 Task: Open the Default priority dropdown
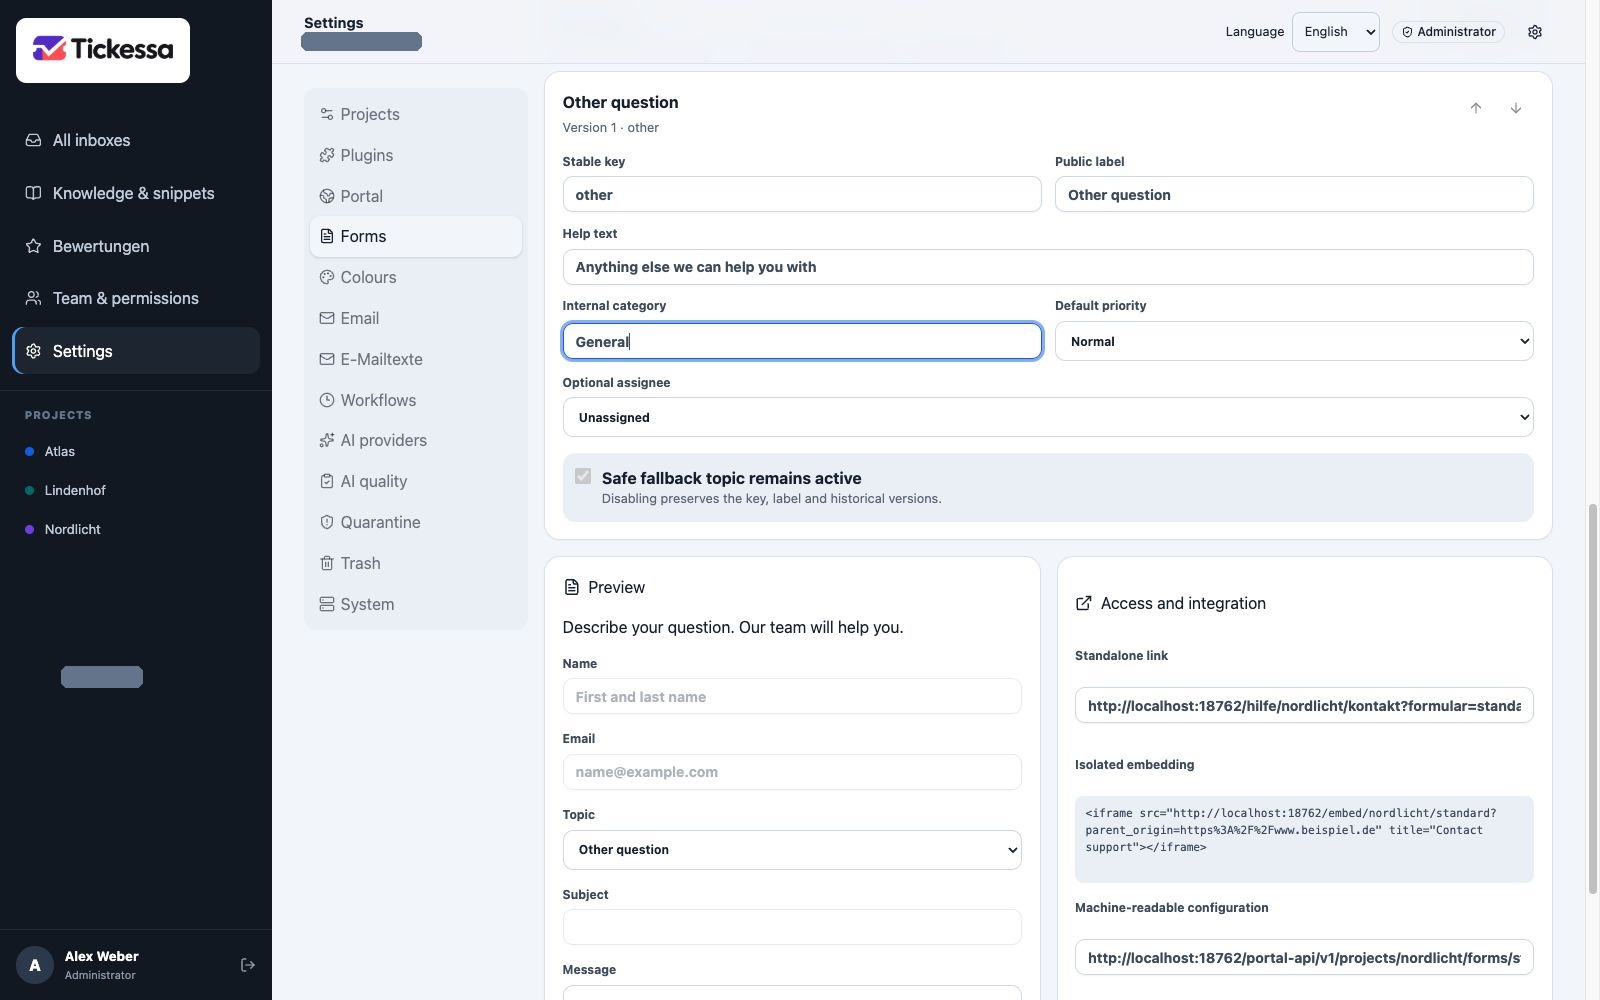pos(1294,341)
